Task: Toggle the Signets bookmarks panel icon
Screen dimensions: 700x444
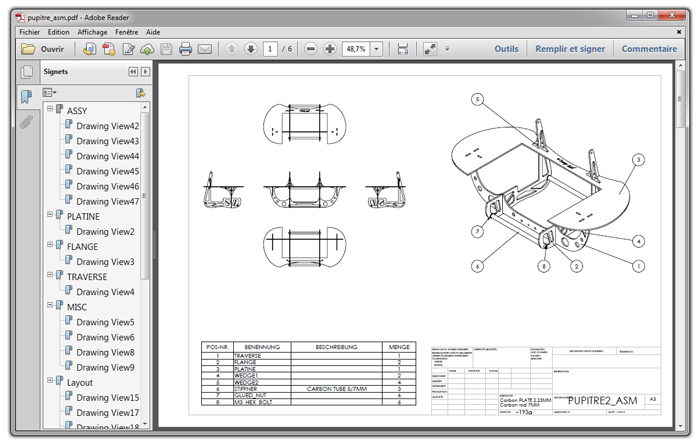Action: coord(27,97)
